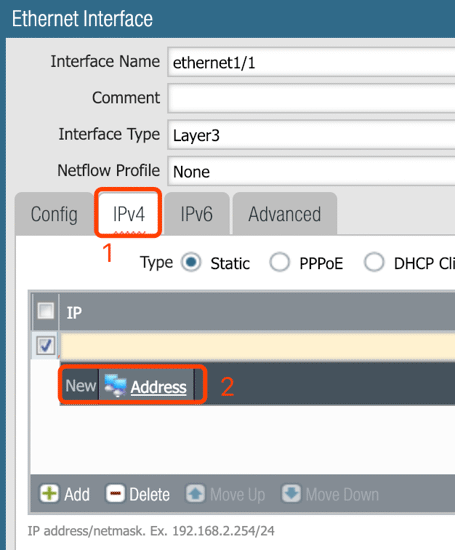Uncheck the selected IP row checkbox

[x=46, y=346]
